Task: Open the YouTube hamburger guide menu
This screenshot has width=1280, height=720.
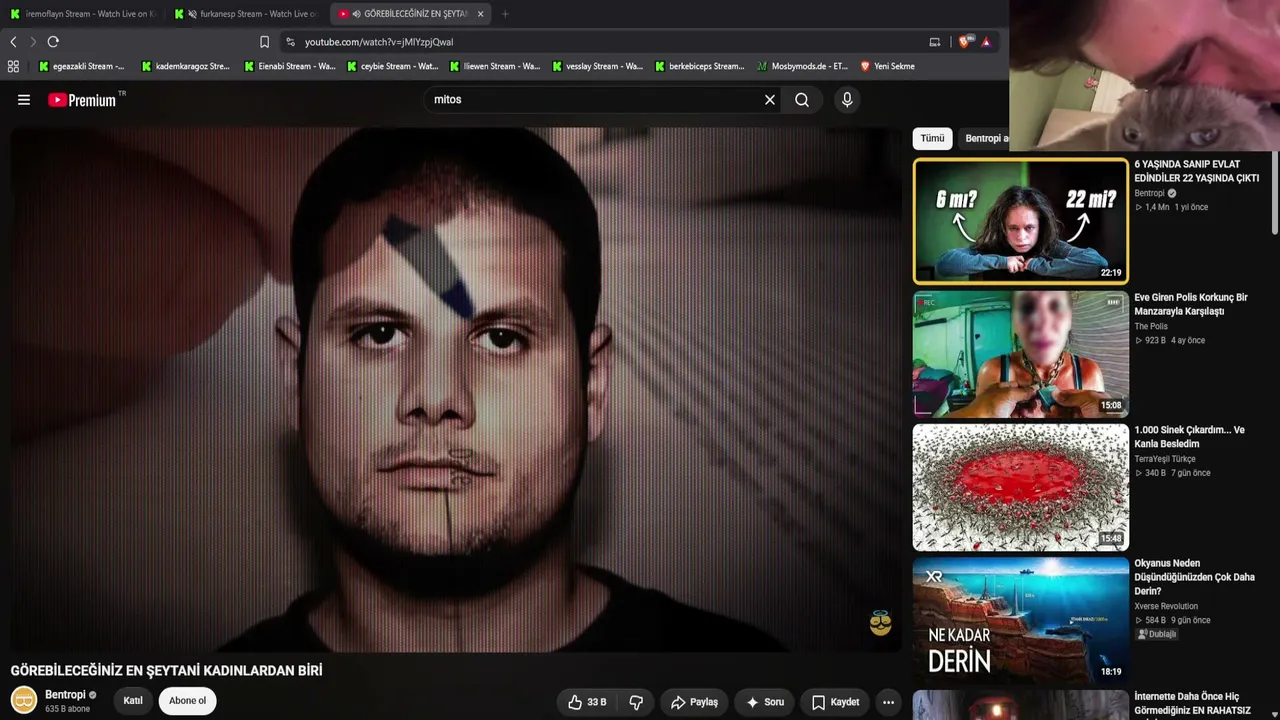Action: [24, 100]
